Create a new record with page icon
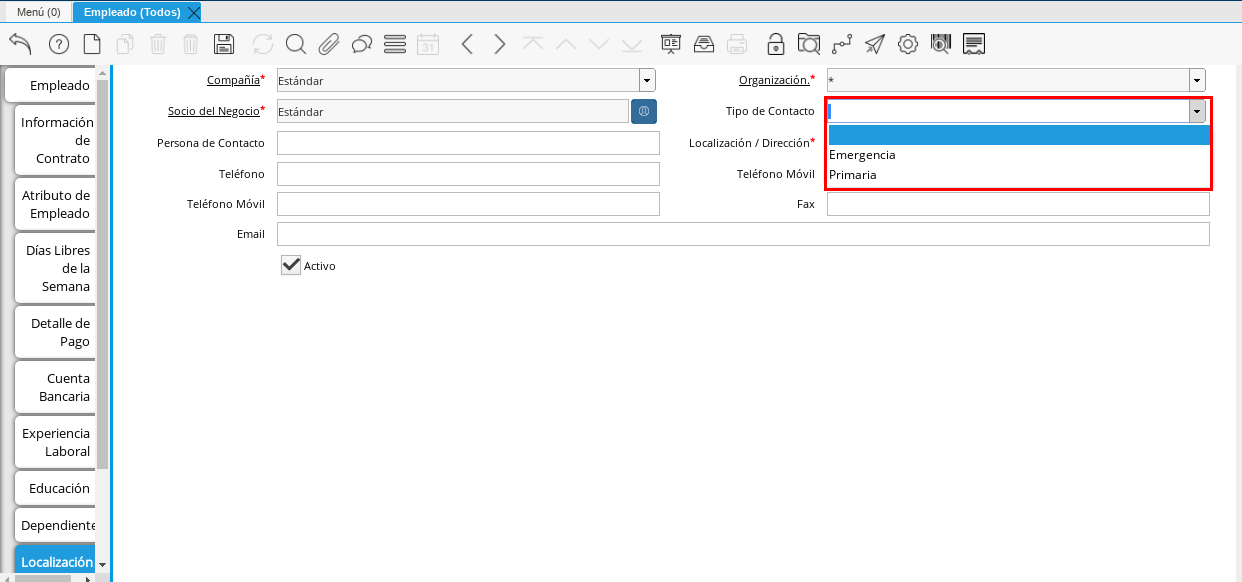The height and width of the screenshot is (582, 1242). click(92, 44)
